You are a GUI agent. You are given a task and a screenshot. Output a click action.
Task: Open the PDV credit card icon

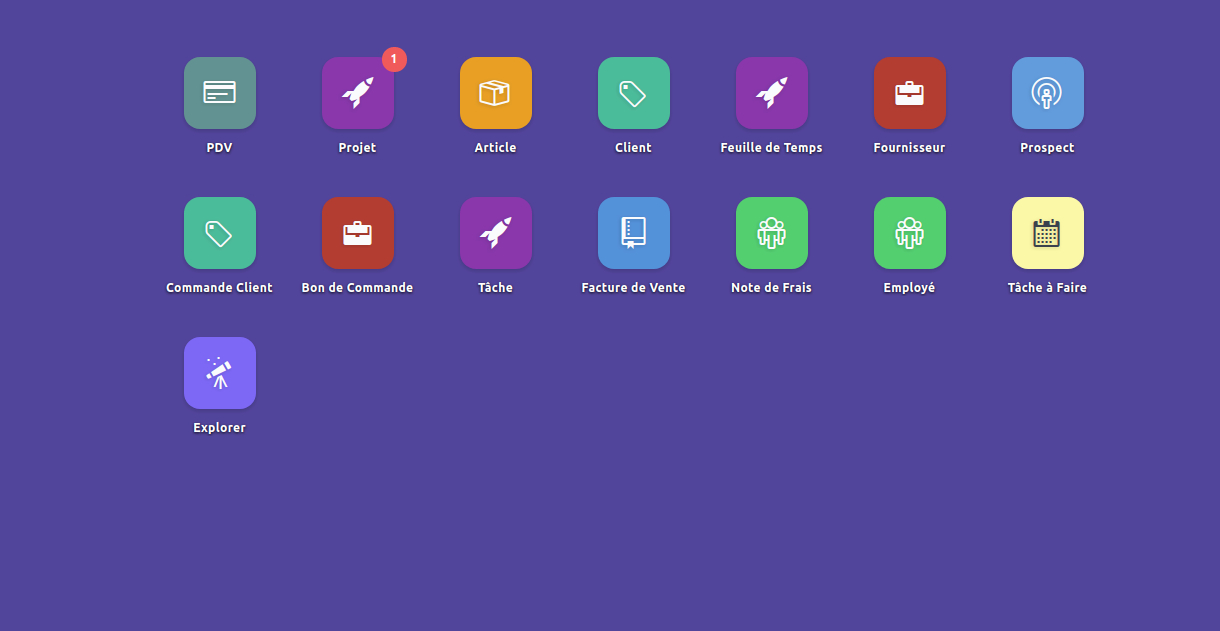pos(220,93)
